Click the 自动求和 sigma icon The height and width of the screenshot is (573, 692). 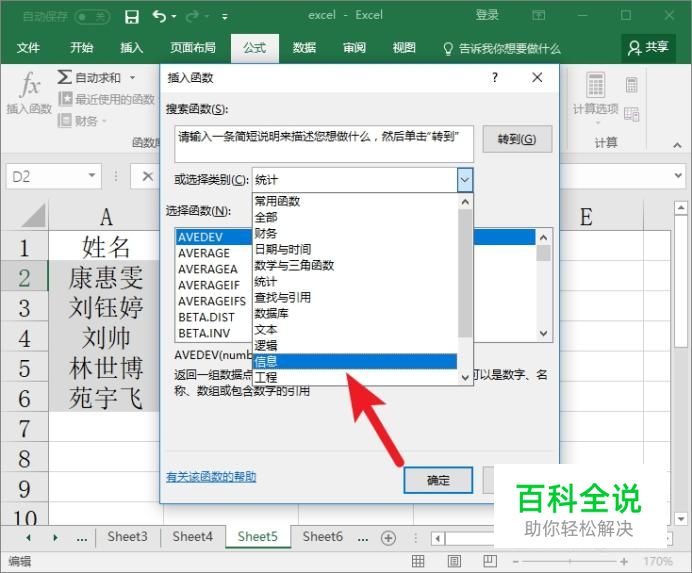tap(64, 77)
